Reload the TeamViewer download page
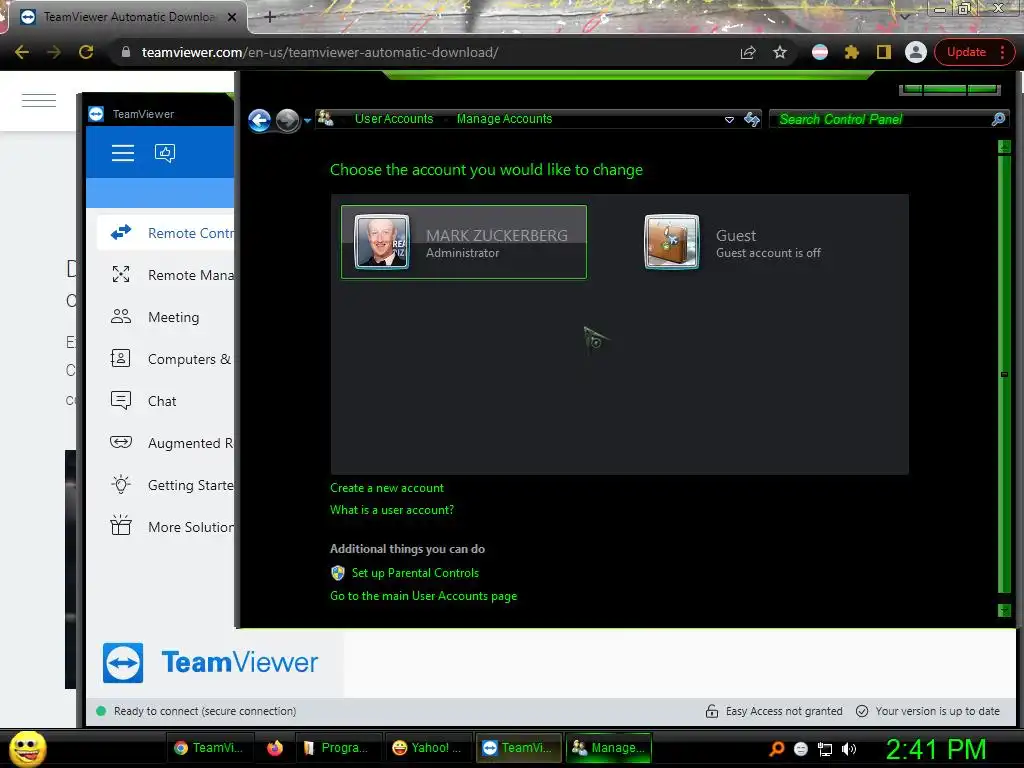 (x=86, y=52)
